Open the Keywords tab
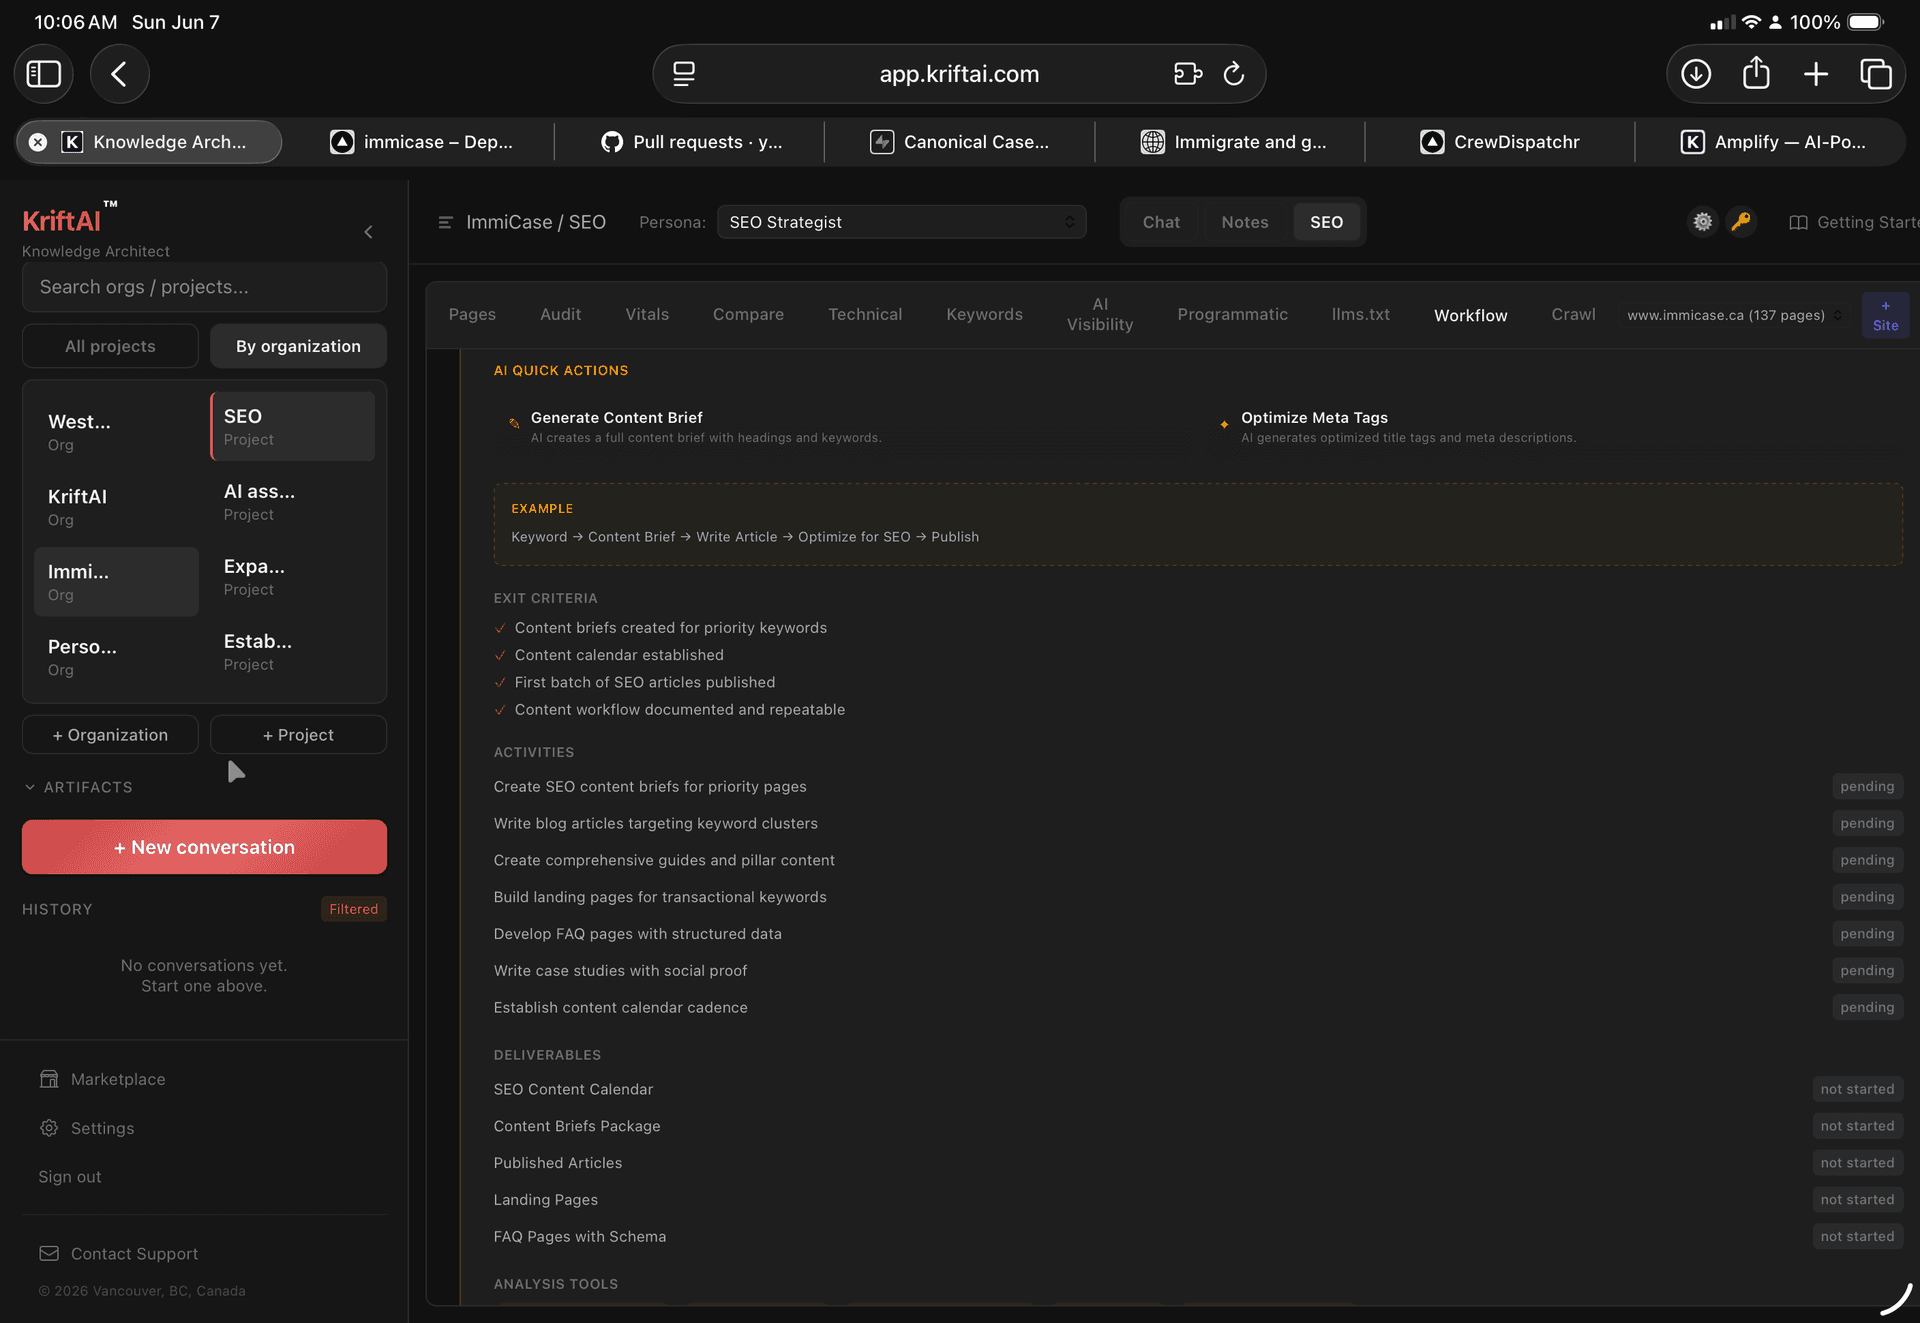 pyautogui.click(x=984, y=314)
